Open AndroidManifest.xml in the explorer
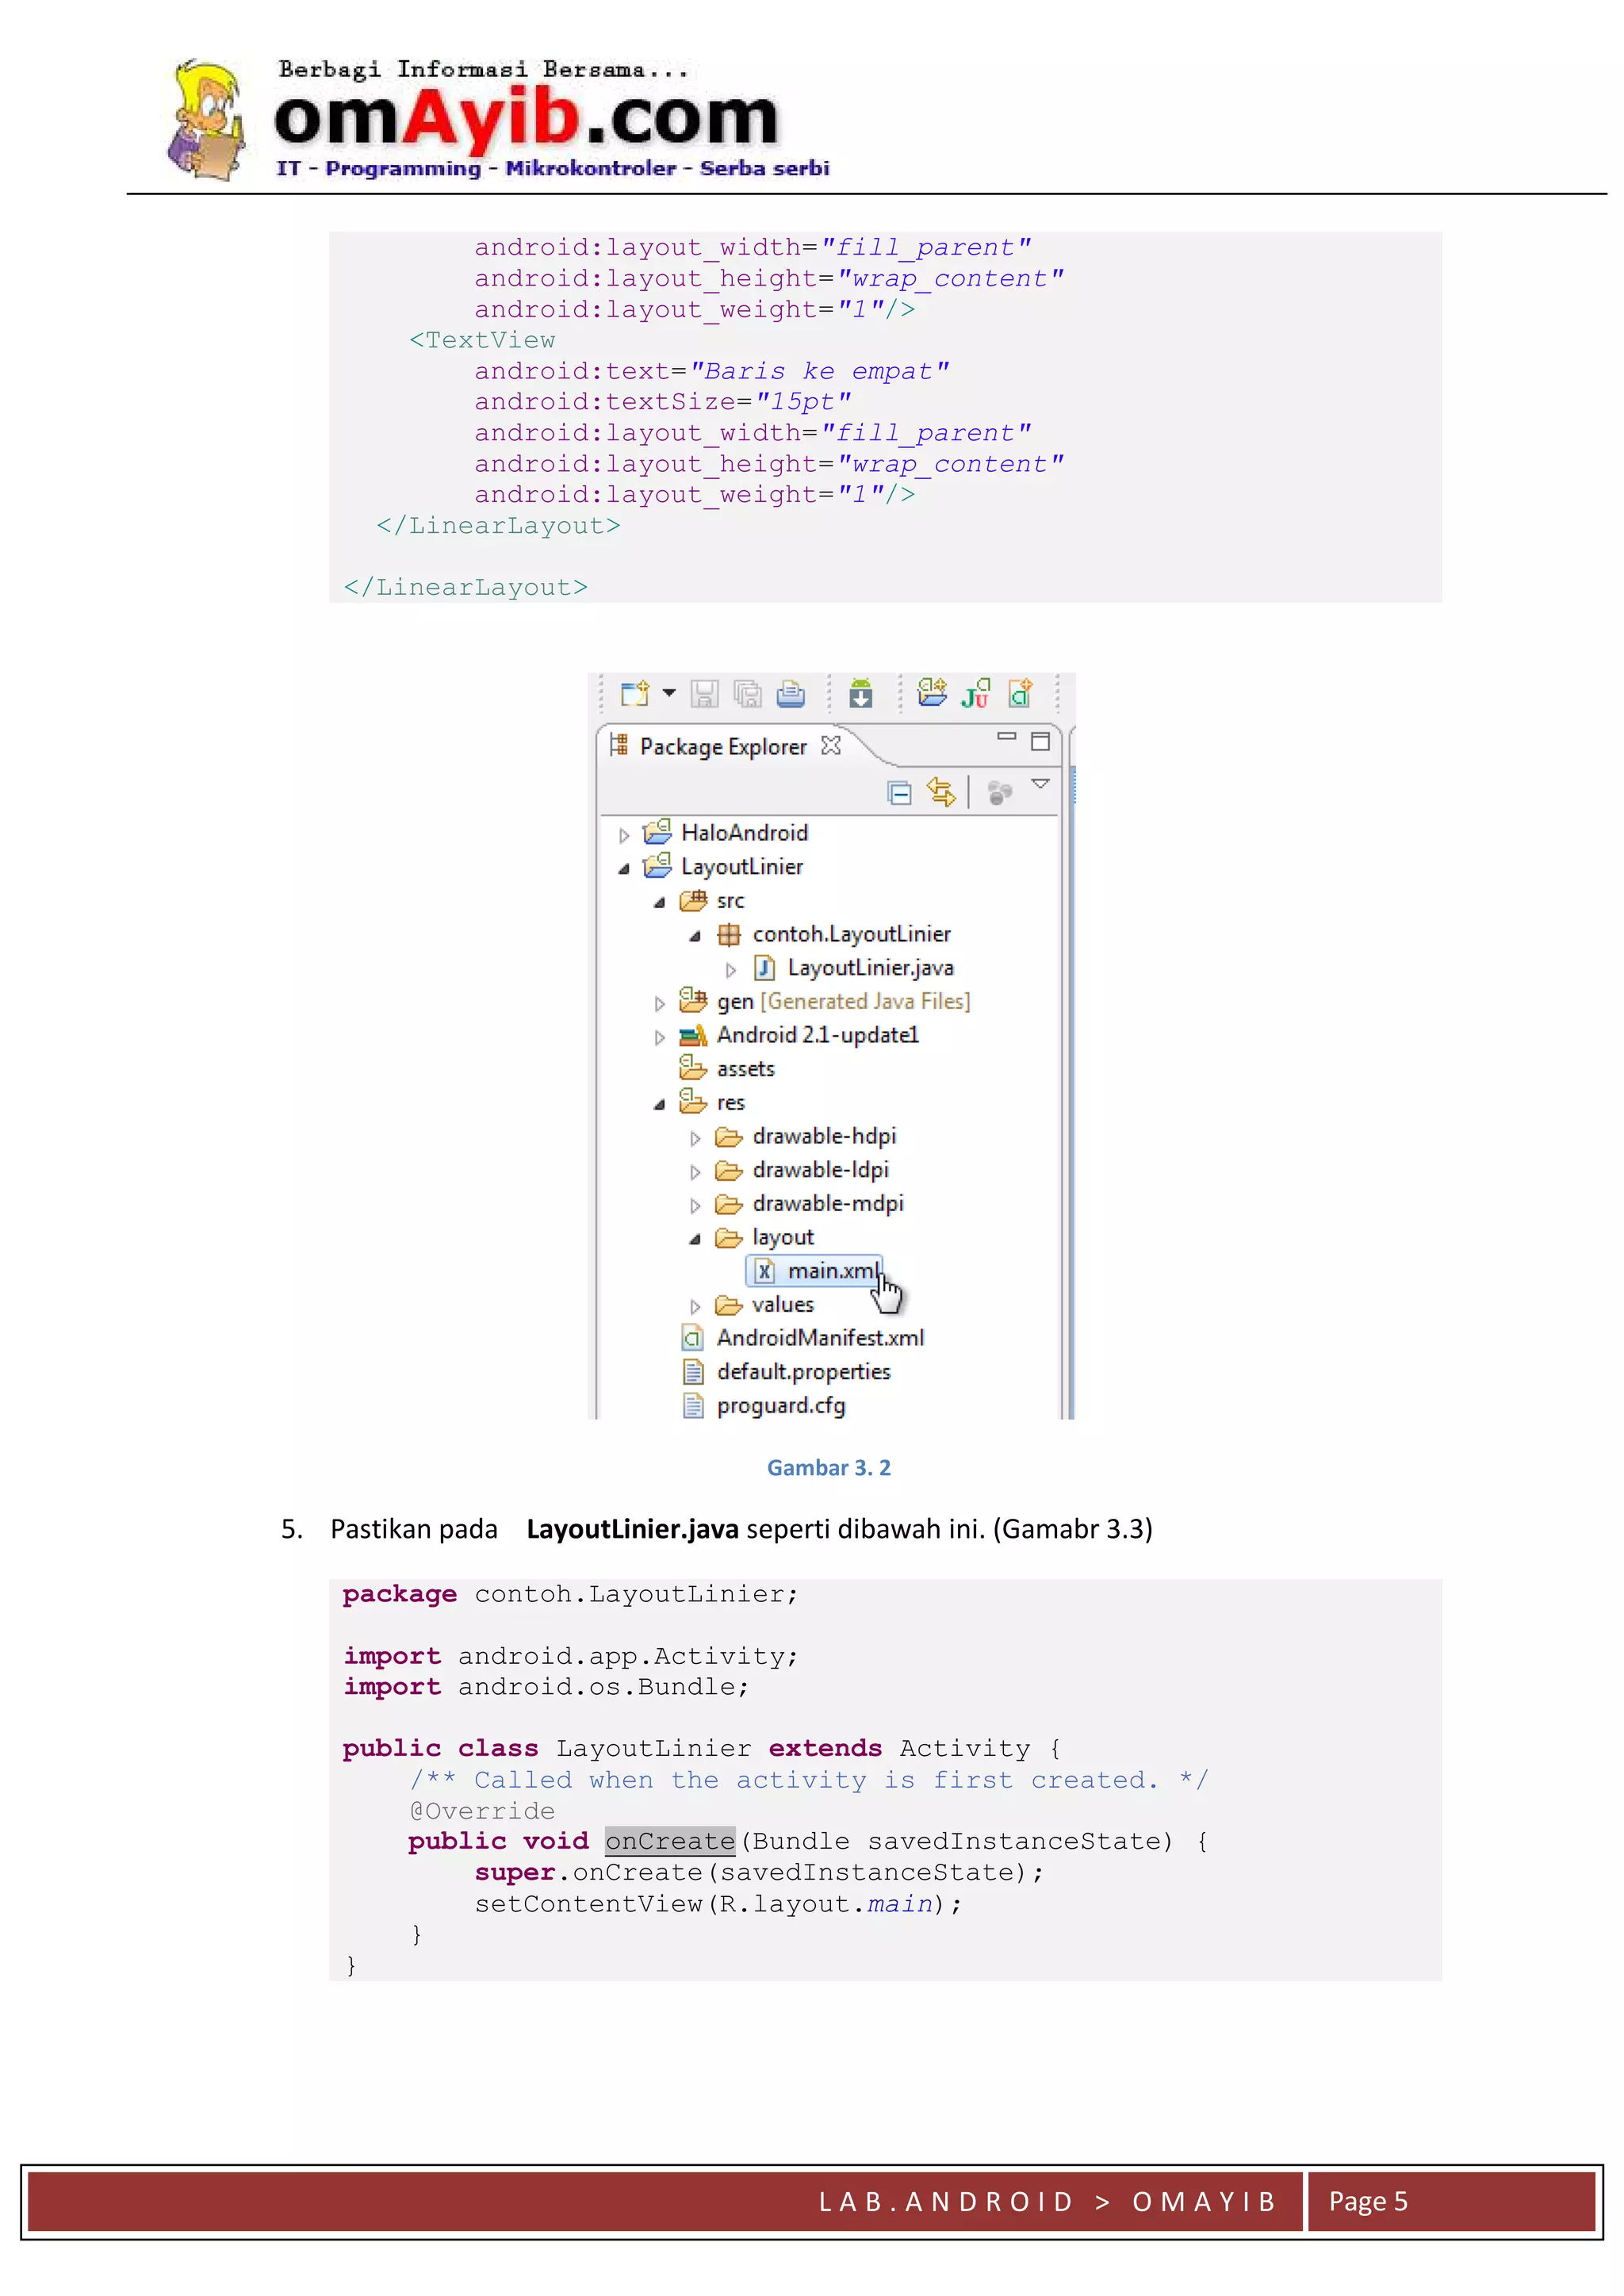Viewport: 1624px width, 2296px height. point(819,1338)
